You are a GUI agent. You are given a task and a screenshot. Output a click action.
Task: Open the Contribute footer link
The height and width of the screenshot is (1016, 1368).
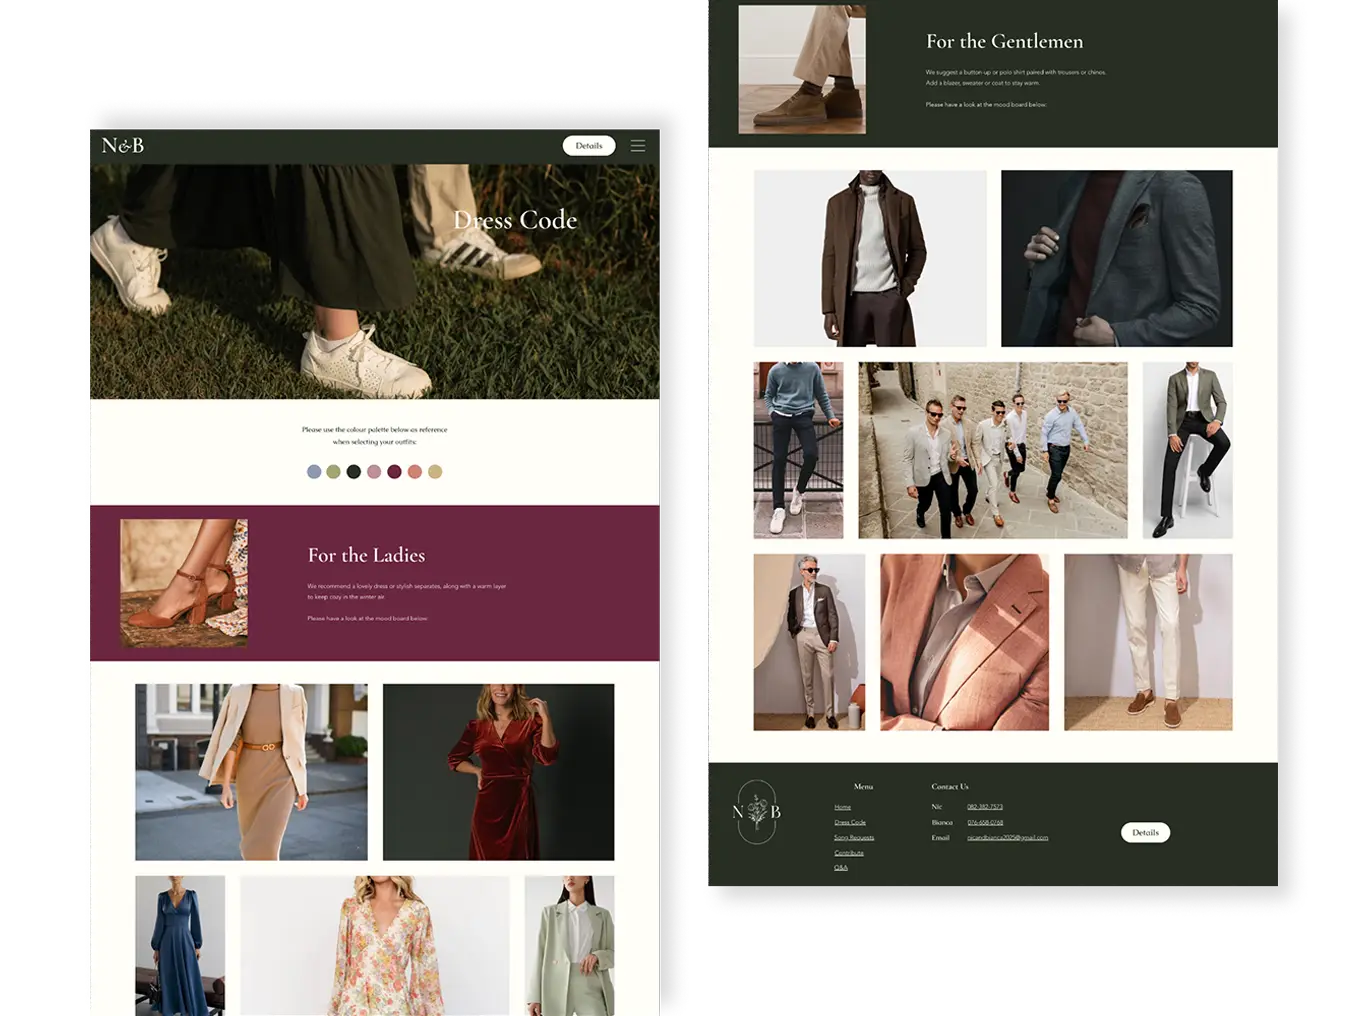[x=849, y=853]
